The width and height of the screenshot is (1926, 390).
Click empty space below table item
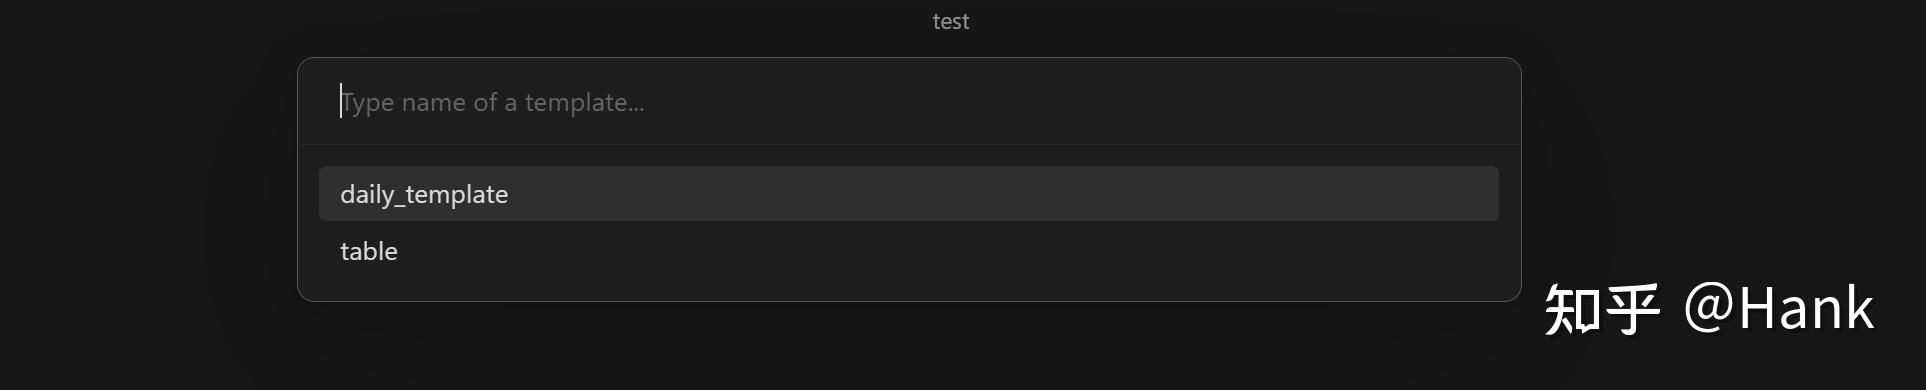pyautogui.click(x=908, y=289)
